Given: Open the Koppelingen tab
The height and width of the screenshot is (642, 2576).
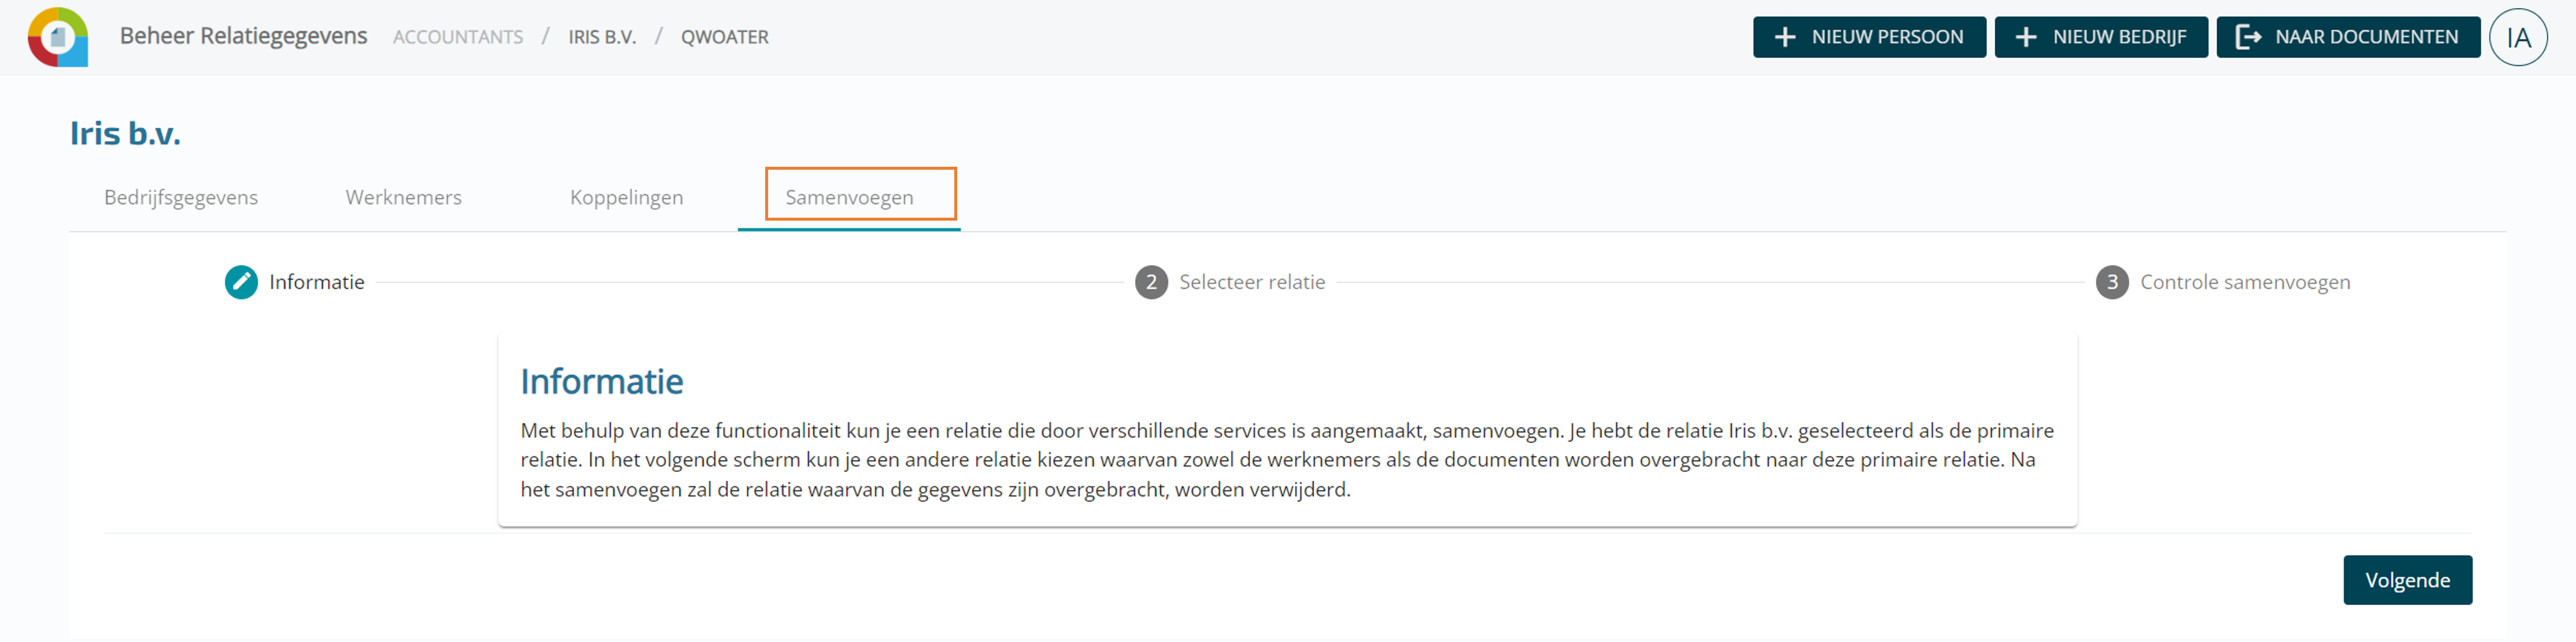Looking at the screenshot, I should pyautogui.click(x=626, y=197).
